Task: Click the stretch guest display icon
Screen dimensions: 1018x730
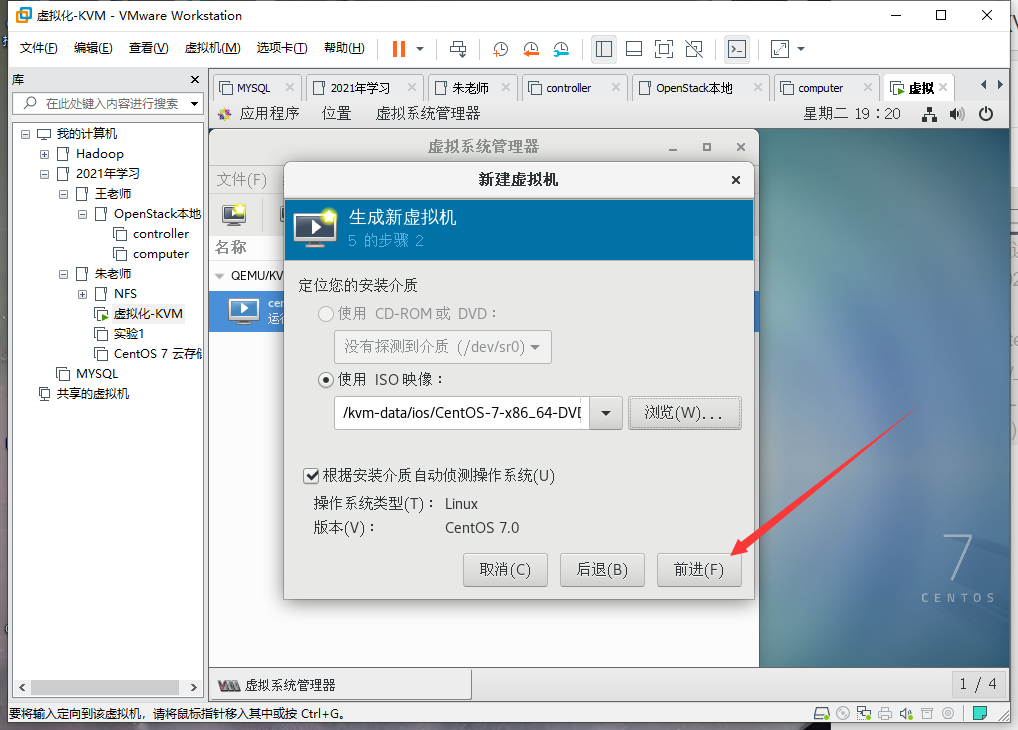Action: 780,49
